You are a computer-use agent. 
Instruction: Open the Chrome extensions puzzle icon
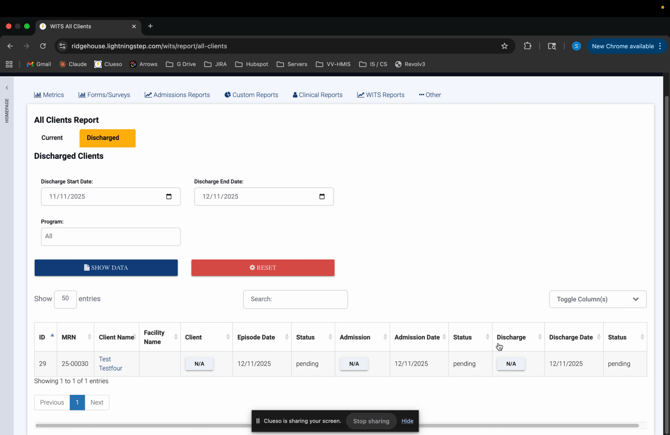point(528,46)
